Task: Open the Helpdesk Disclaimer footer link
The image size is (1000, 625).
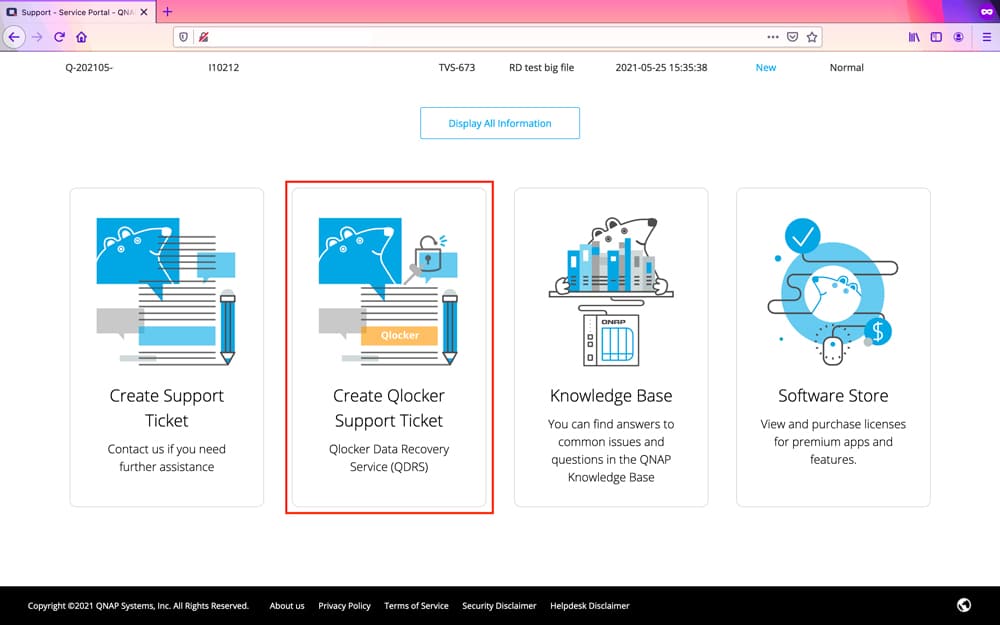Action: 590,606
